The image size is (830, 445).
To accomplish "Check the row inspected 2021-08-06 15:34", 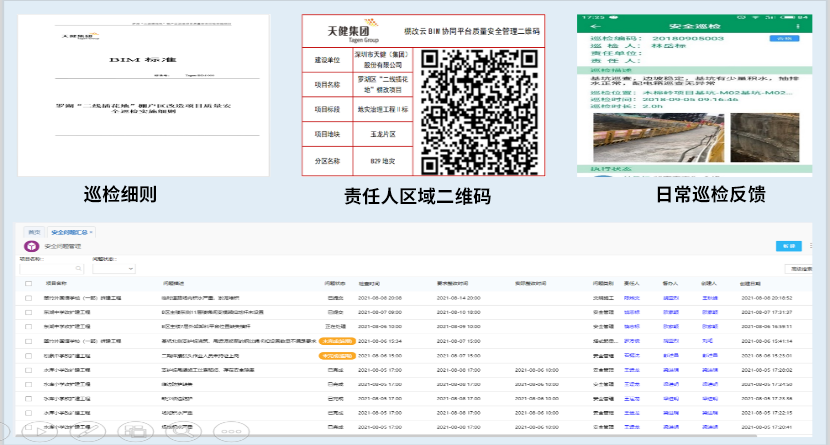I will [29, 341].
